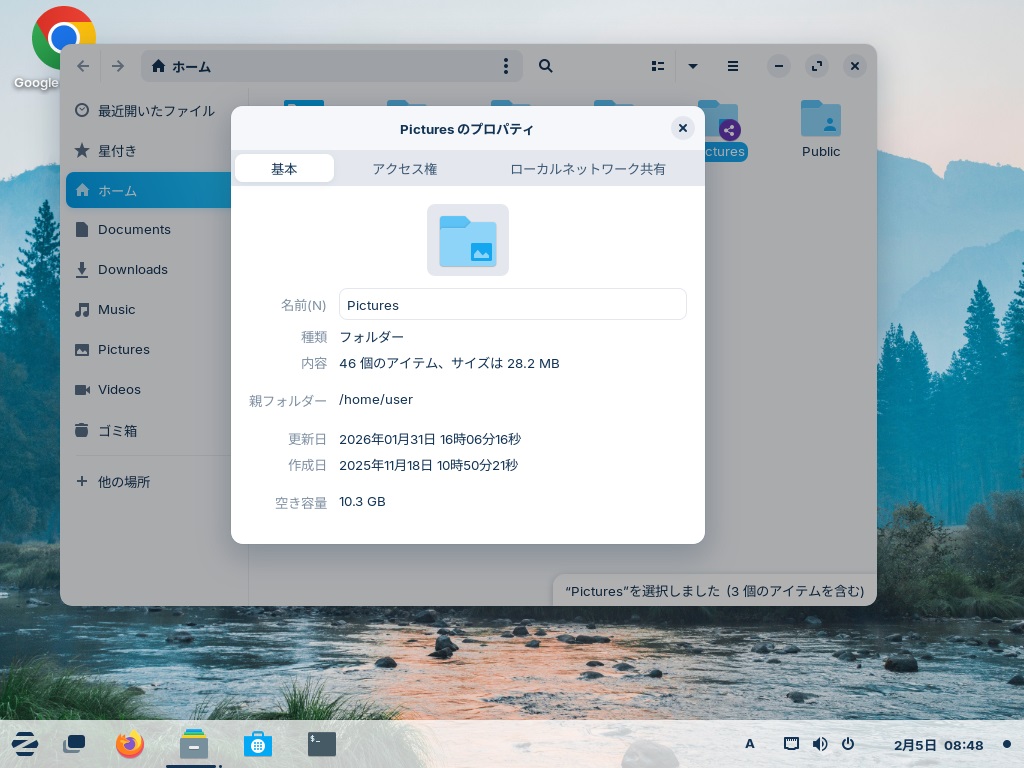
Task: Open the search icon in file manager
Action: coord(546,66)
